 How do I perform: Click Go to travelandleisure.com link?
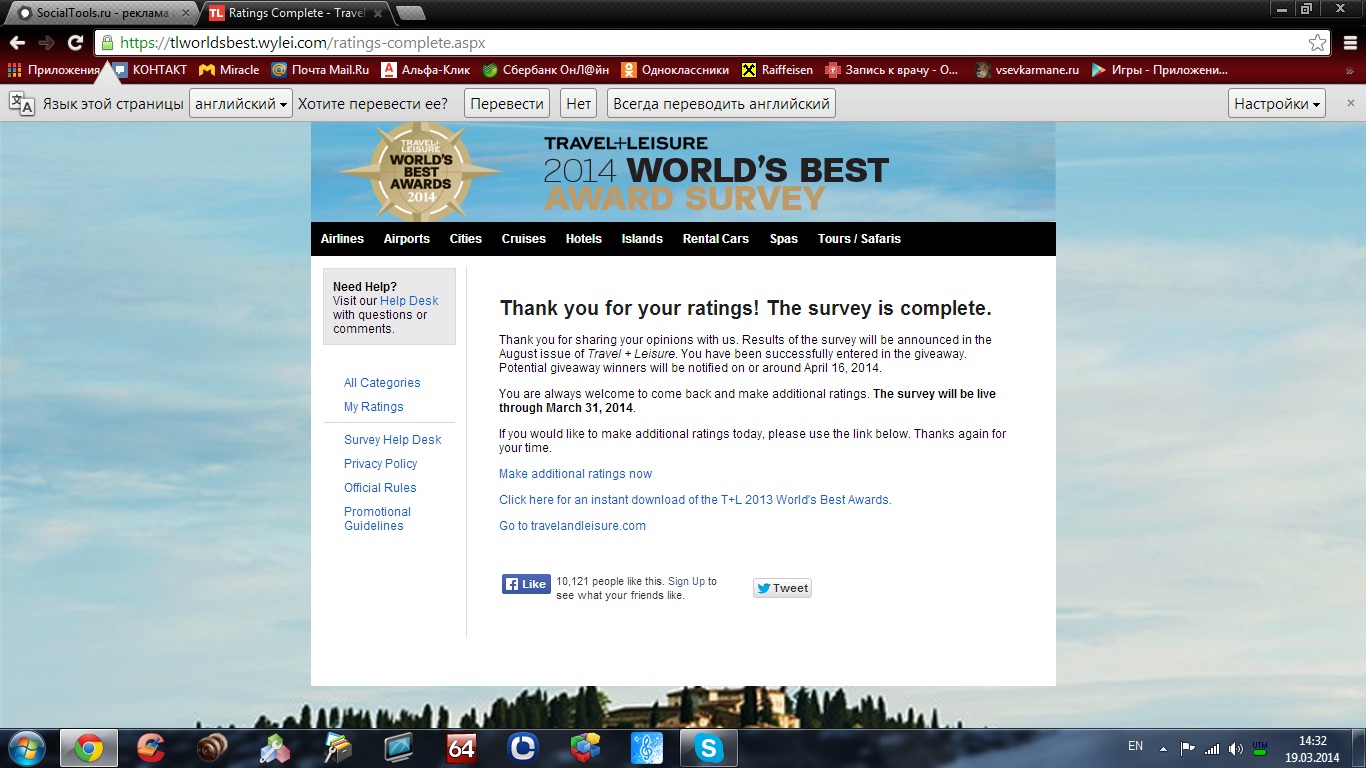[x=573, y=526]
